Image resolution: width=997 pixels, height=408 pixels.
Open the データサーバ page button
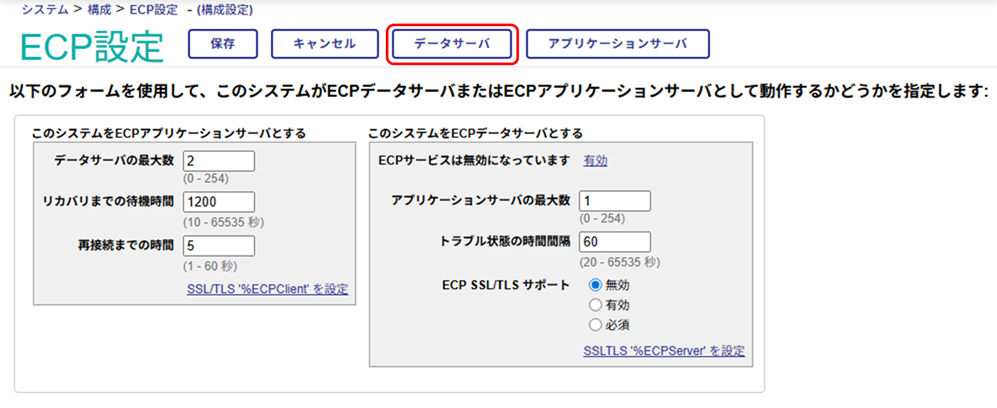(x=453, y=44)
